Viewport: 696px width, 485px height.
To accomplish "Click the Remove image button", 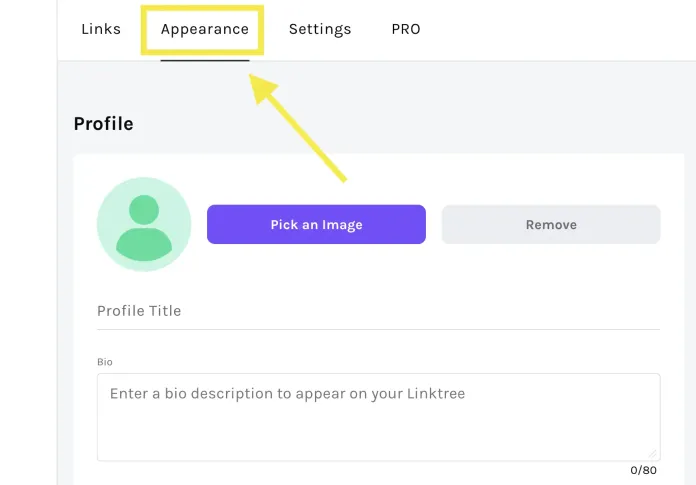I will pyautogui.click(x=551, y=225).
